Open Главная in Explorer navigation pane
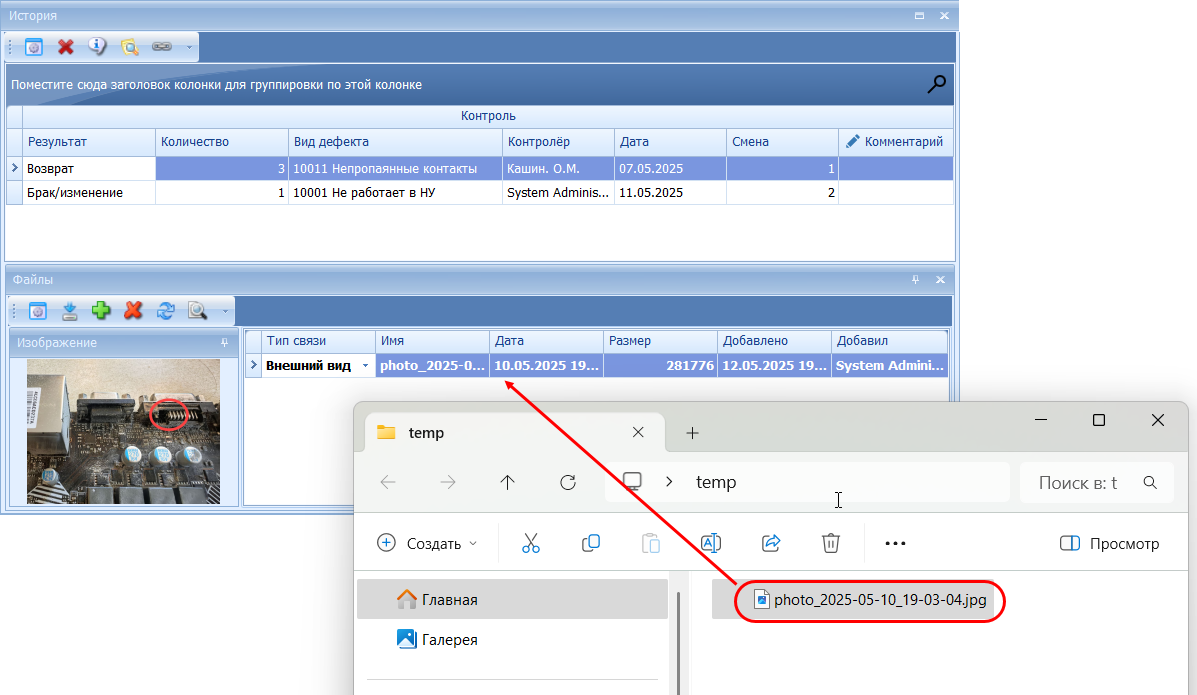Screen dimensions: 1197x695 click(x=449, y=600)
